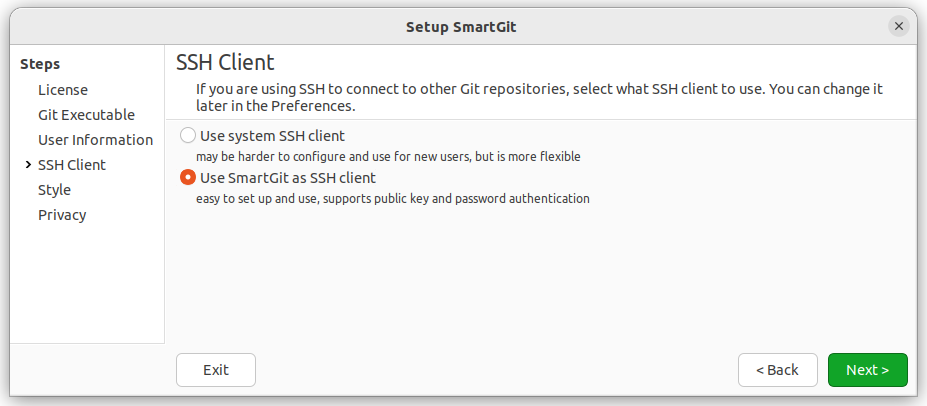Continue with the green 'Next >' button
The image size is (927, 406).
(867, 370)
